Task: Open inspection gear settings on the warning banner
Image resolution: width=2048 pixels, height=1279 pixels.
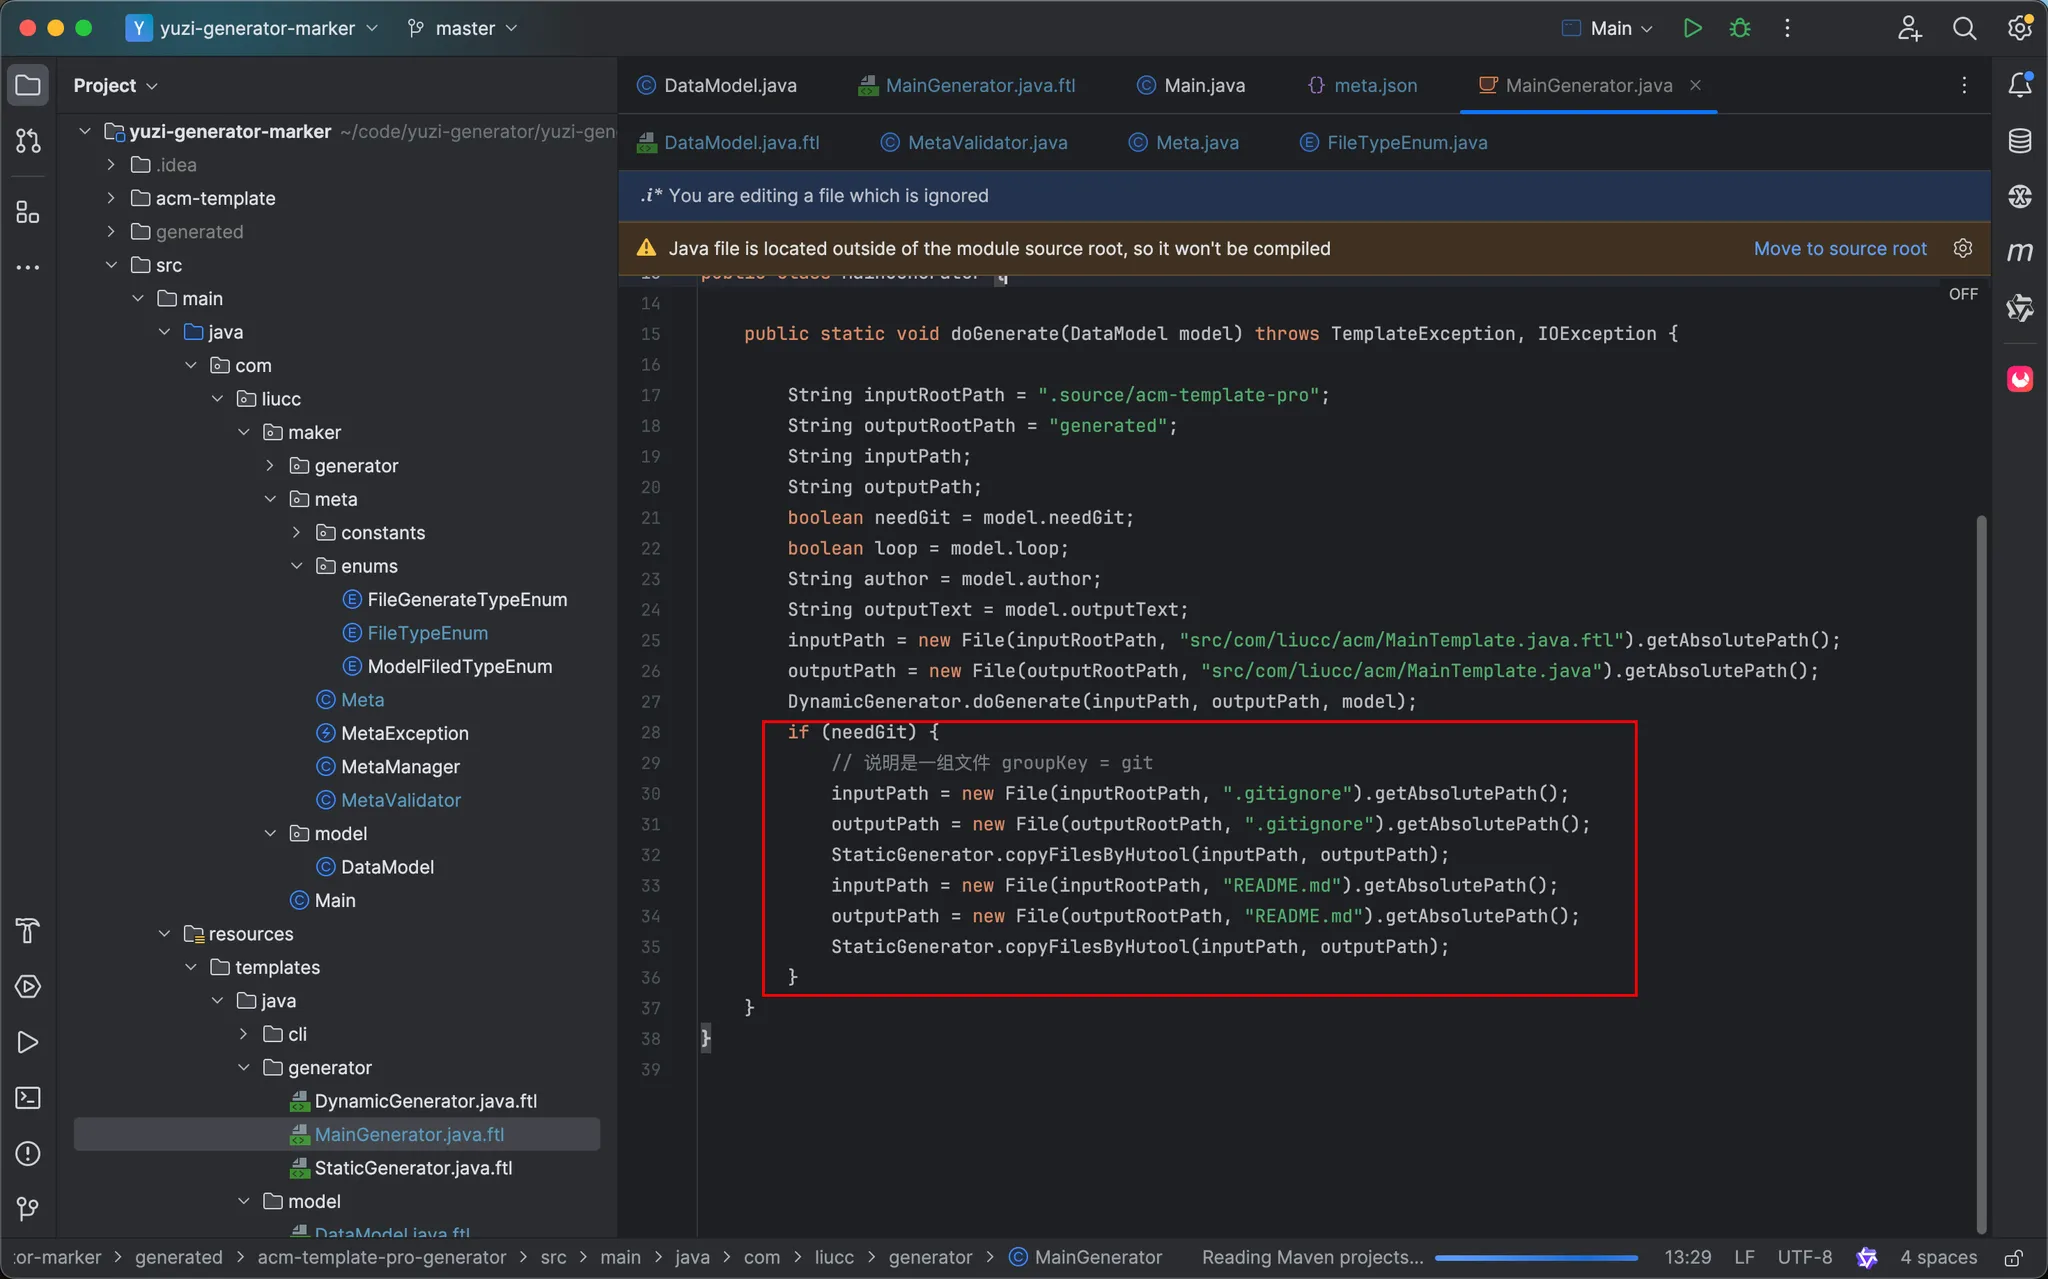Action: point(1962,248)
